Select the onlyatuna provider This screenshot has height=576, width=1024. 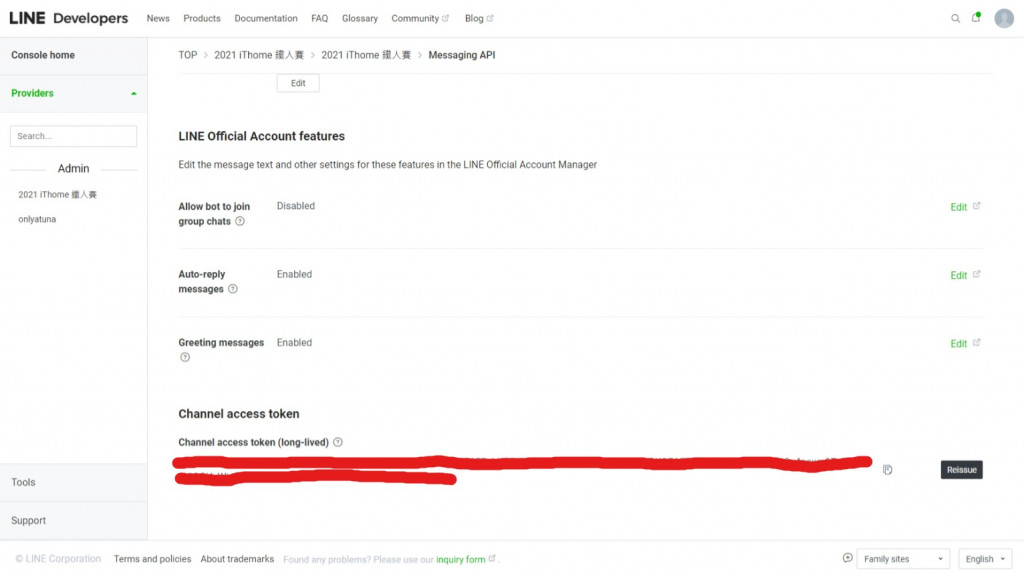point(37,219)
